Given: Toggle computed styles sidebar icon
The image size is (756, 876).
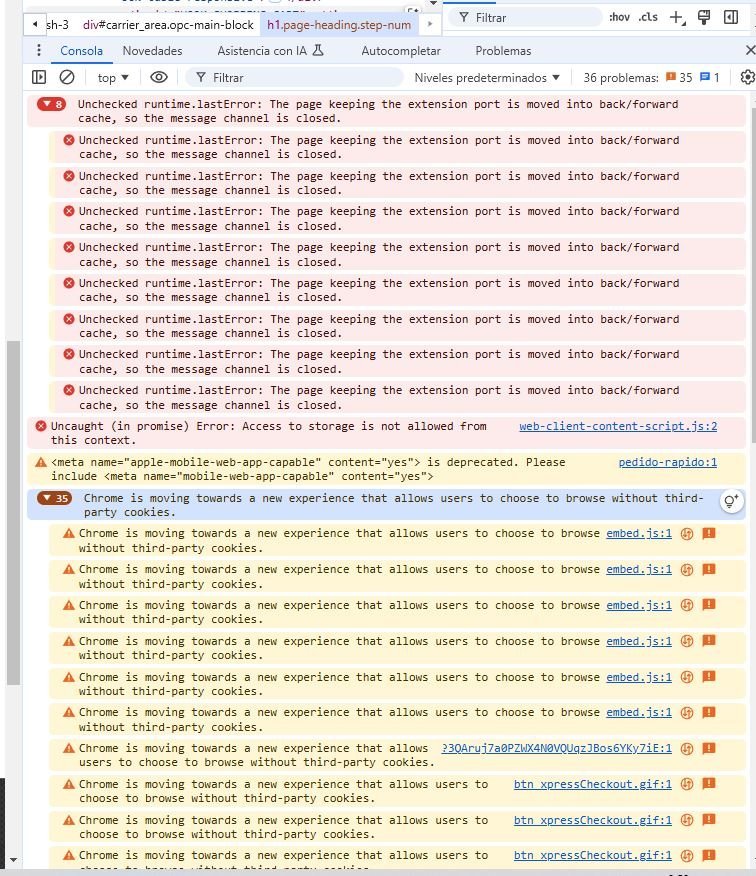Looking at the screenshot, I should [x=731, y=17].
